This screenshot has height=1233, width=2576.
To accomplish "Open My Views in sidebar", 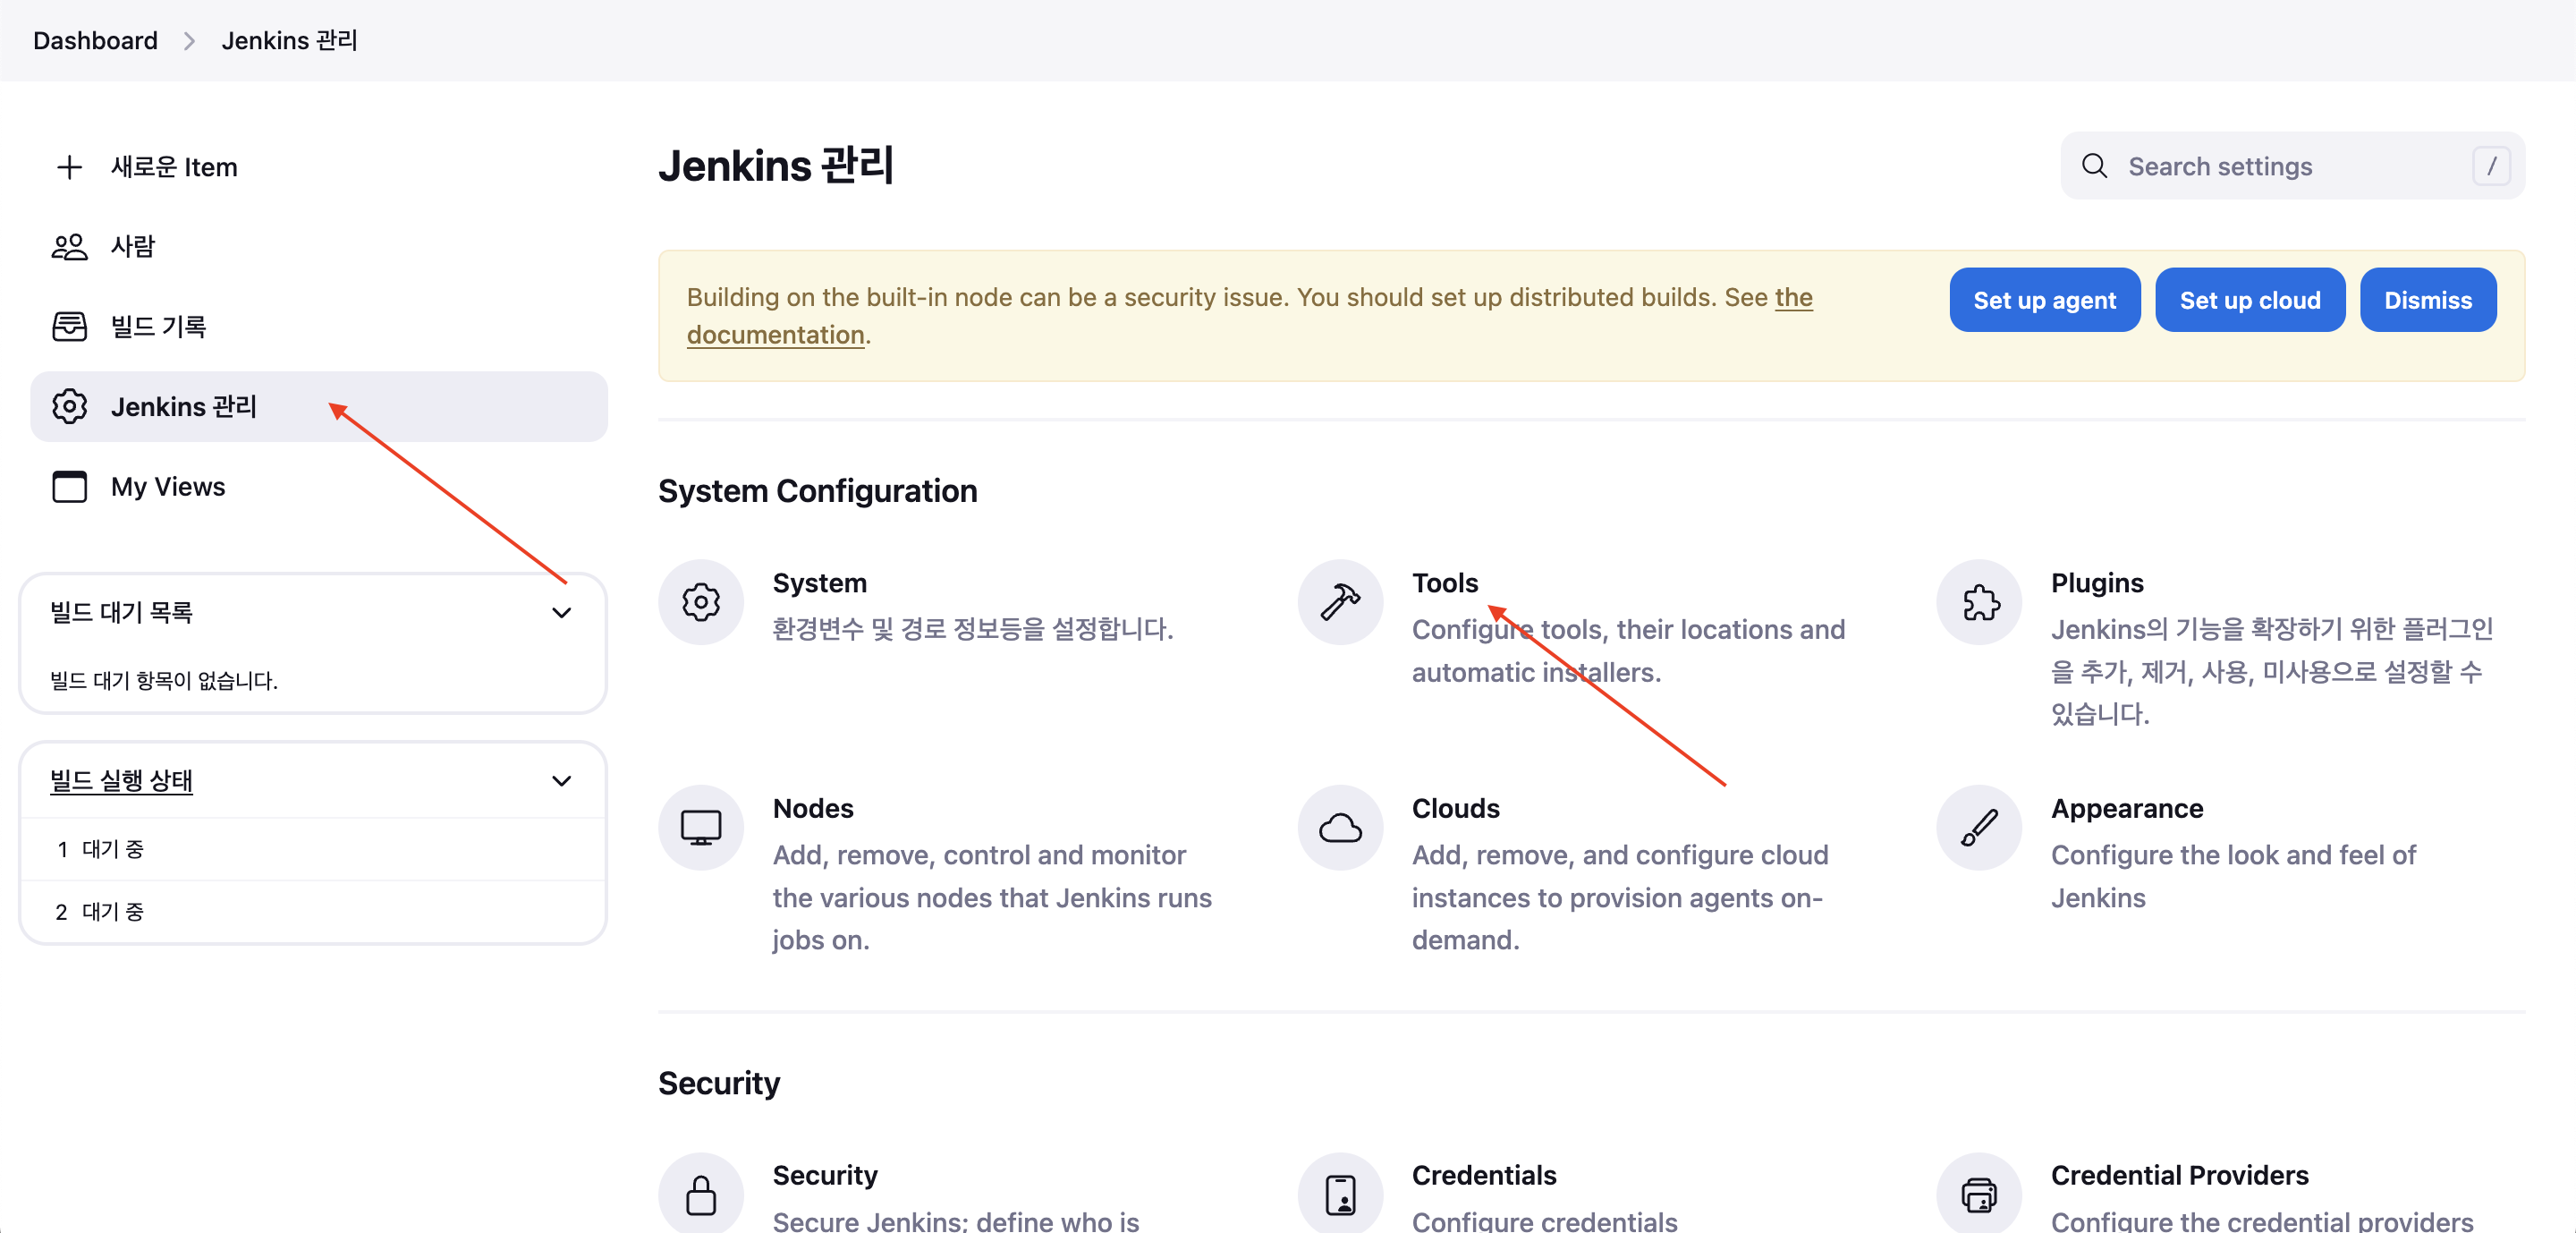I will pos(319,487).
